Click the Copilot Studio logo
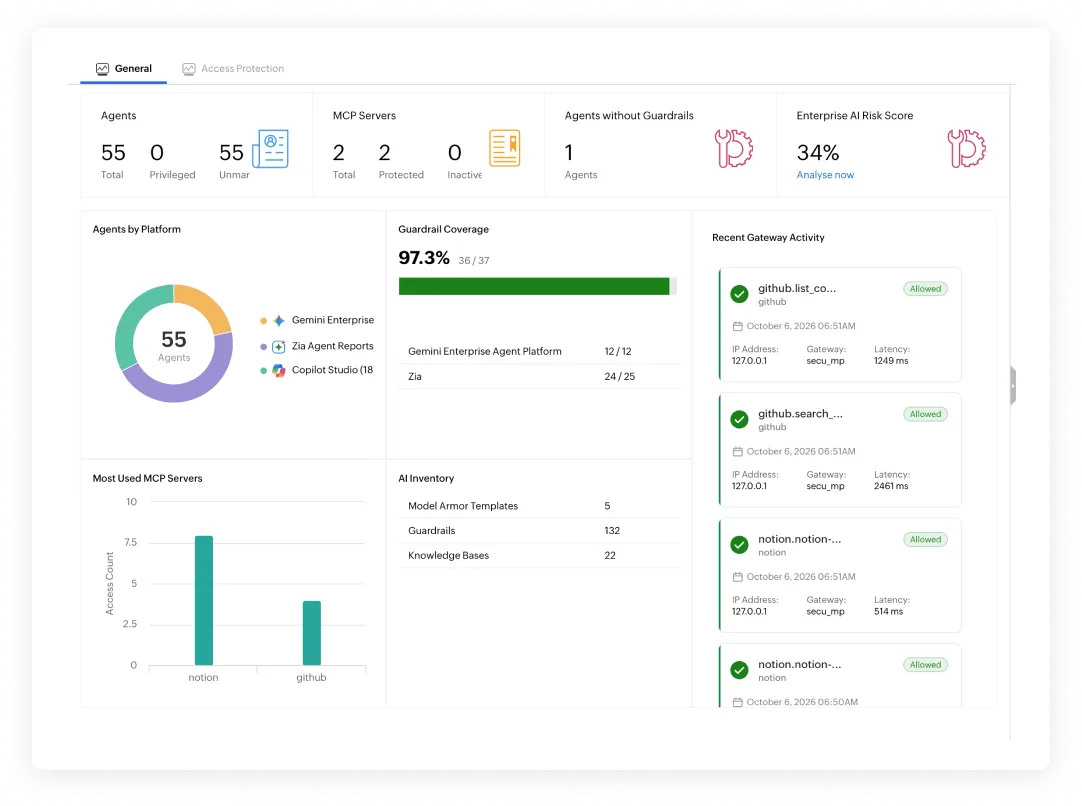 (x=279, y=371)
